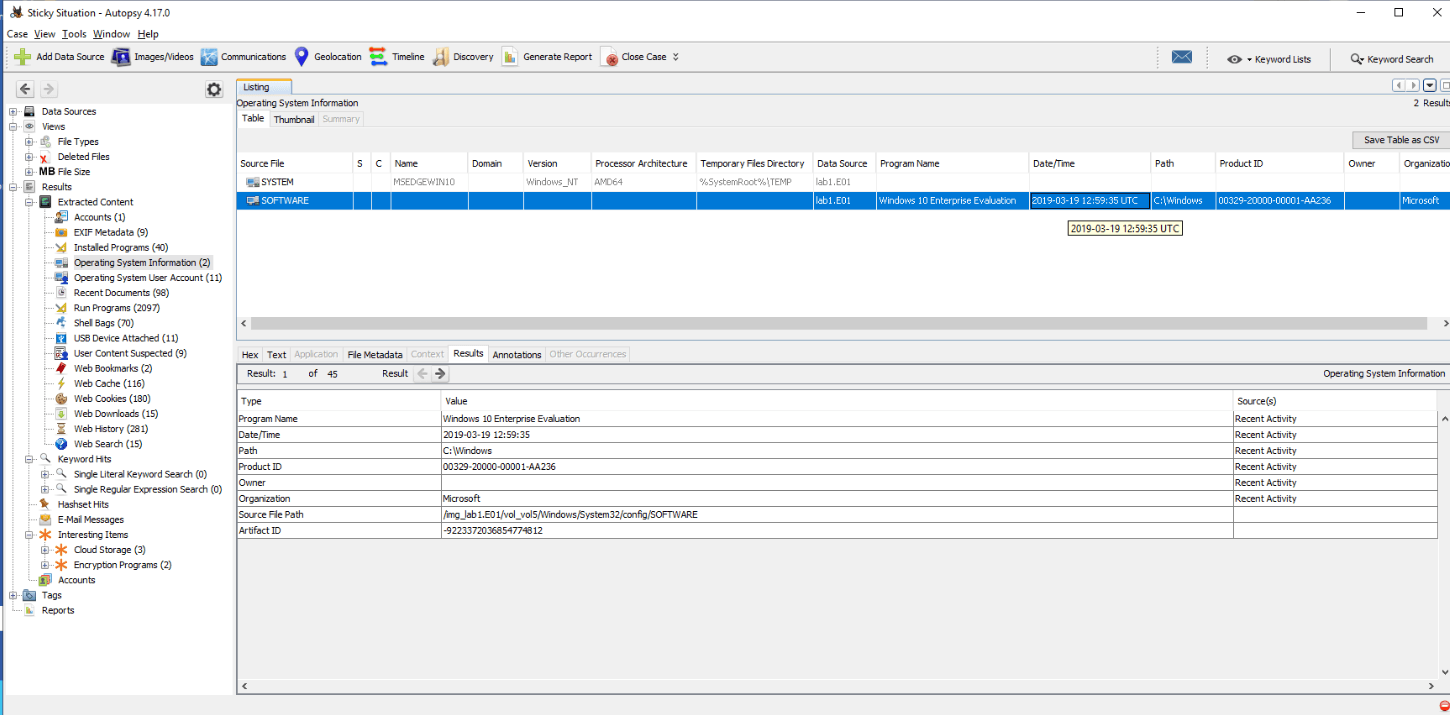1450x715 pixels.
Task: Click Save Table as CSV button
Action: pos(1401,140)
